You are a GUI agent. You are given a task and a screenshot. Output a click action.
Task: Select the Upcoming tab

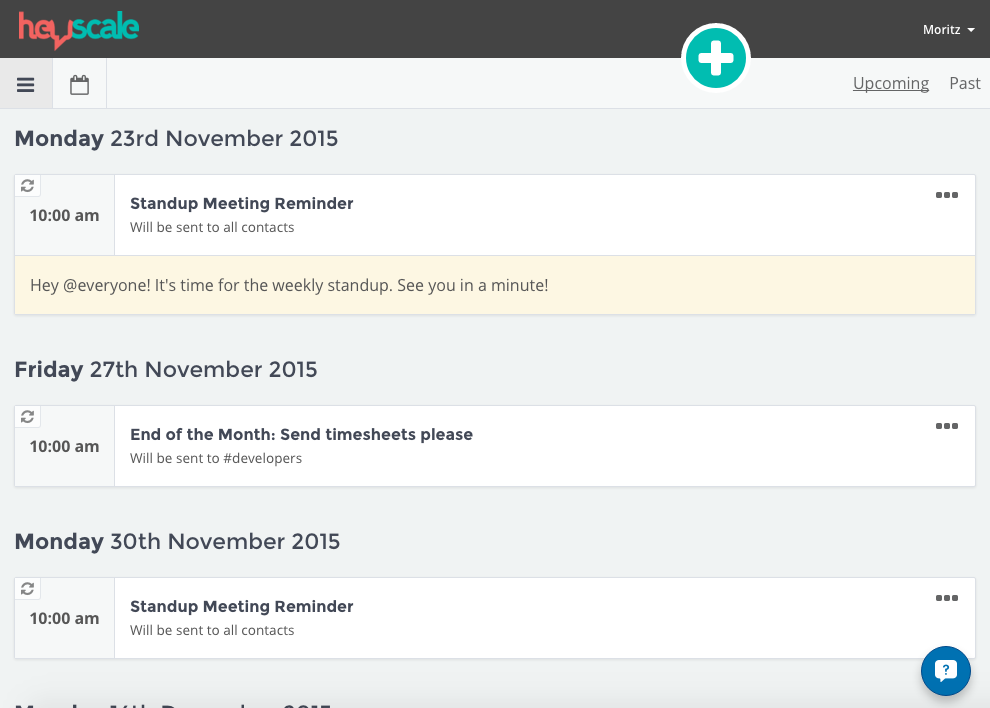click(890, 84)
